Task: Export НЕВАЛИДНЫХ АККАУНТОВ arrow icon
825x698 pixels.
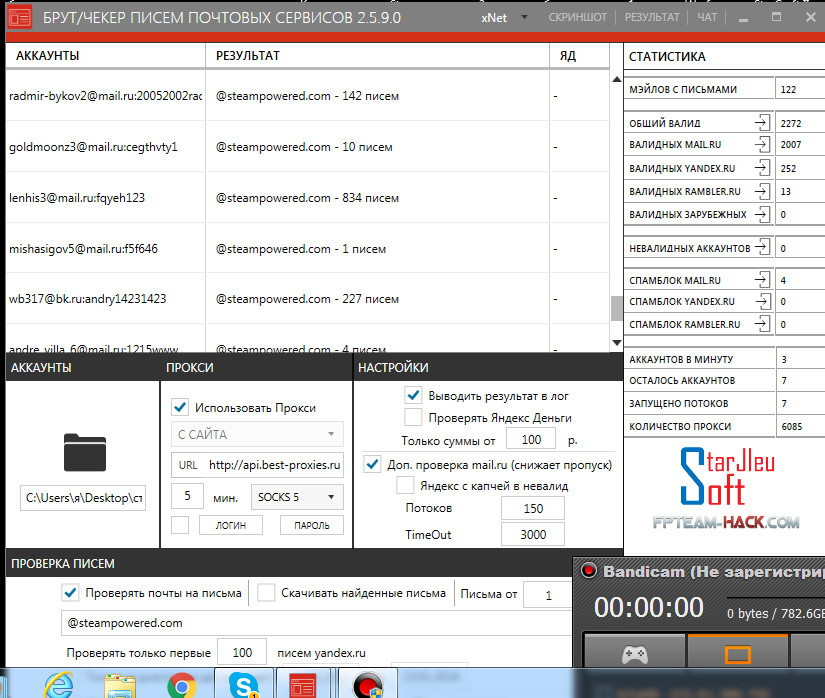Action: click(762, 247)
